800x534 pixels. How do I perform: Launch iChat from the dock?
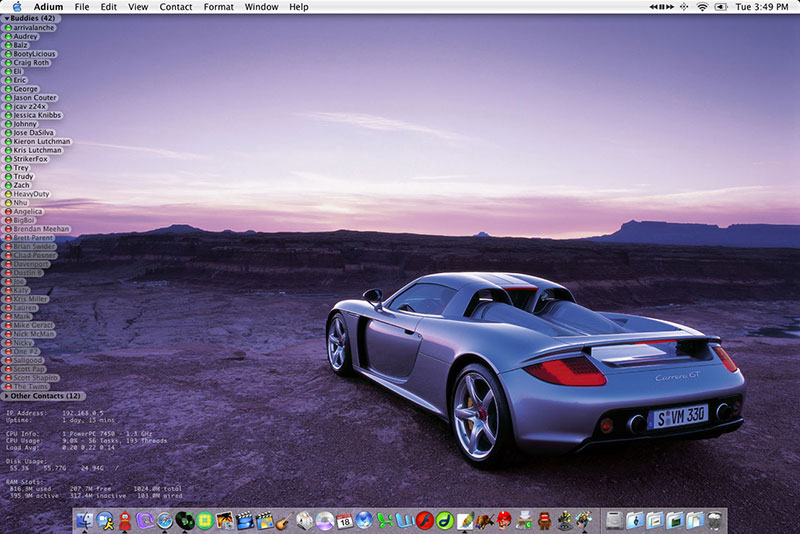click(x=105, y=521)
